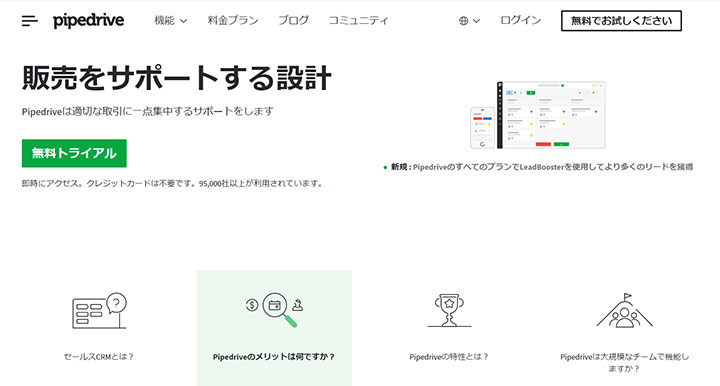Click the sales CRM question-mark icon
Viewport: 720px width, 386px height.
click(x=99, y=311)
